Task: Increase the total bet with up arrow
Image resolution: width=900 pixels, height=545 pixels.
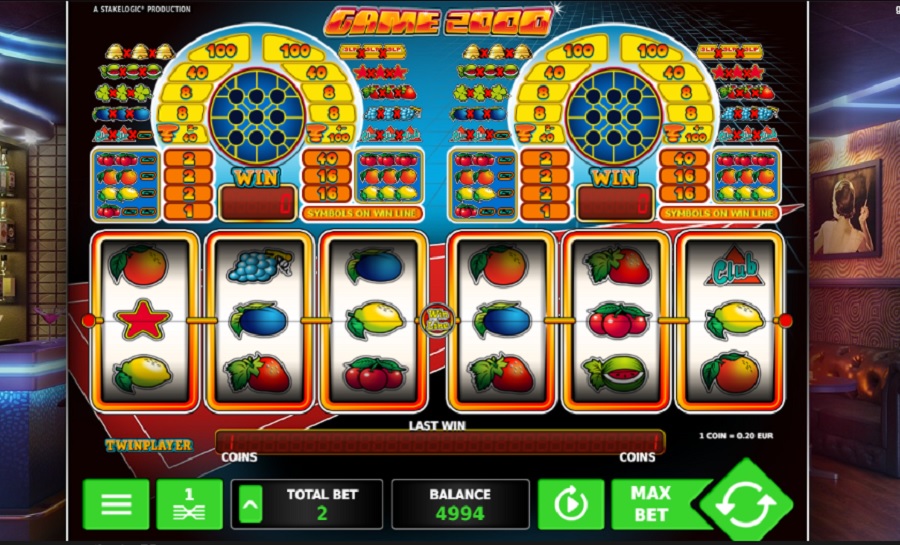Action: (x=250, y=504)
